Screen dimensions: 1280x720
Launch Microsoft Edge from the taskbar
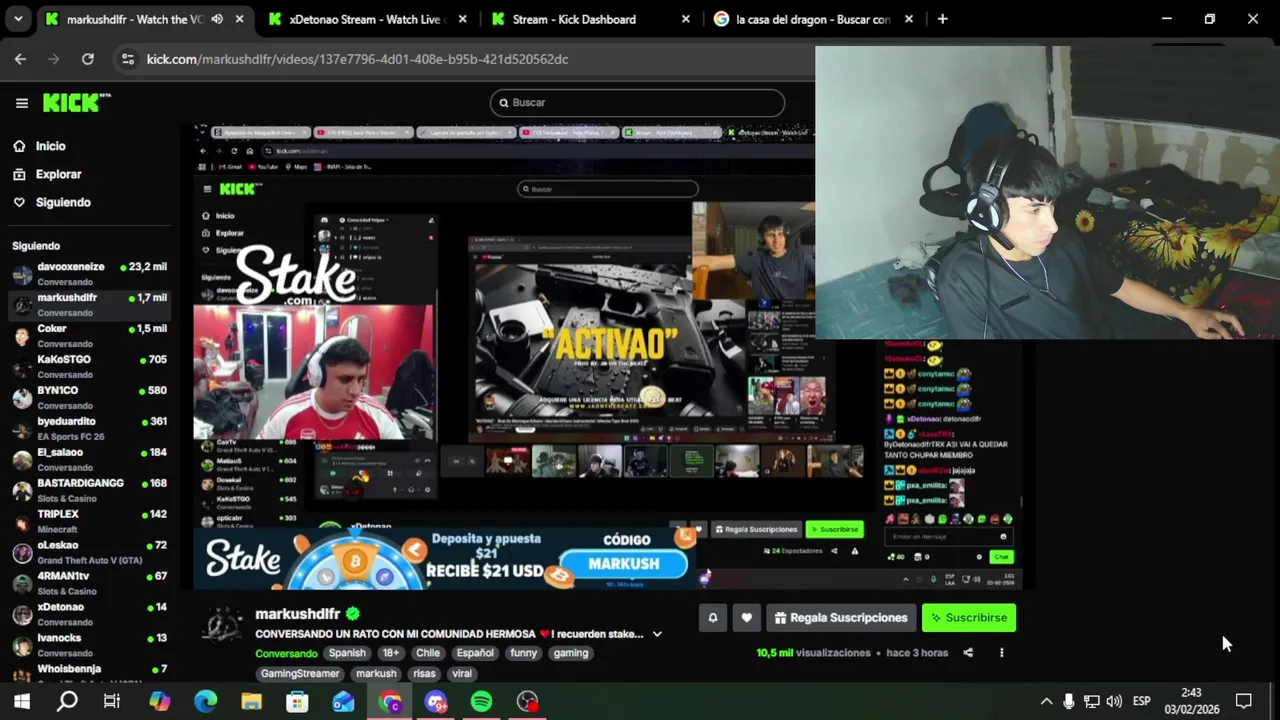(206, 702)
